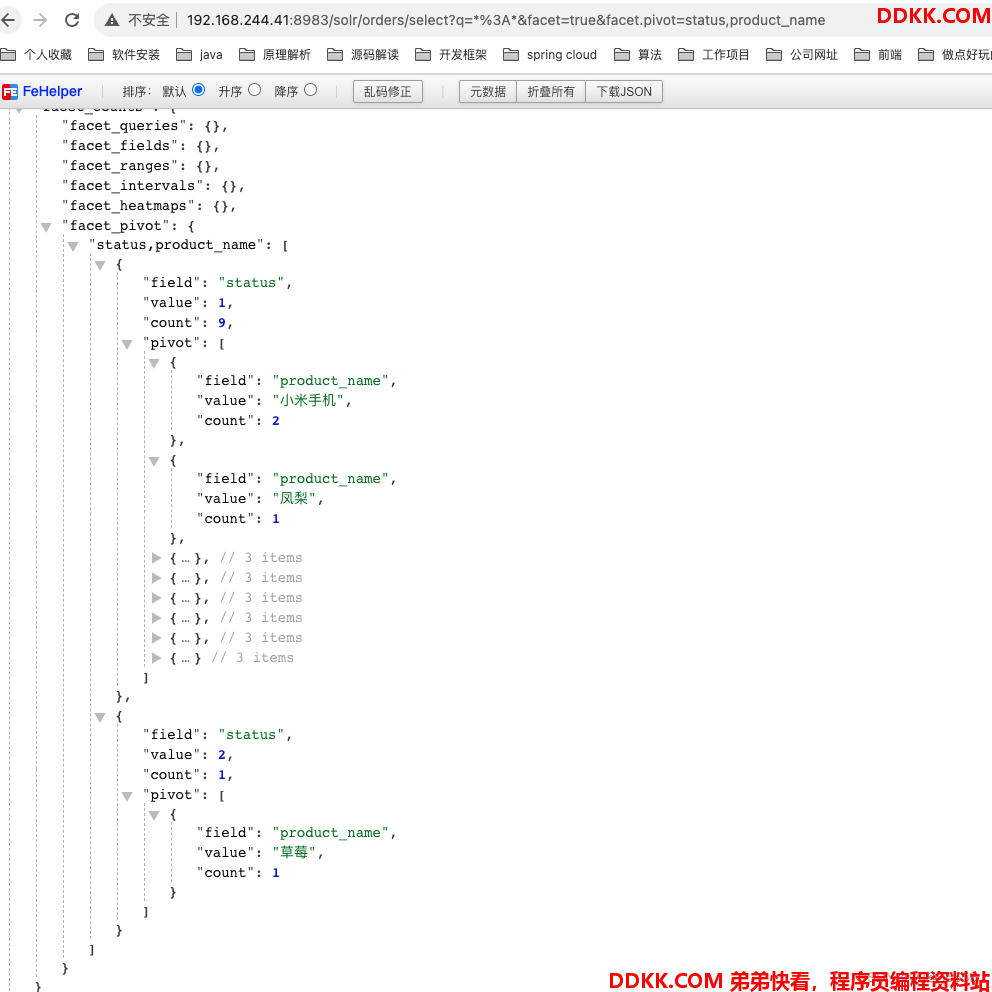
Task: Open the java bookmark folder
Action: click(x=199, y=55)
